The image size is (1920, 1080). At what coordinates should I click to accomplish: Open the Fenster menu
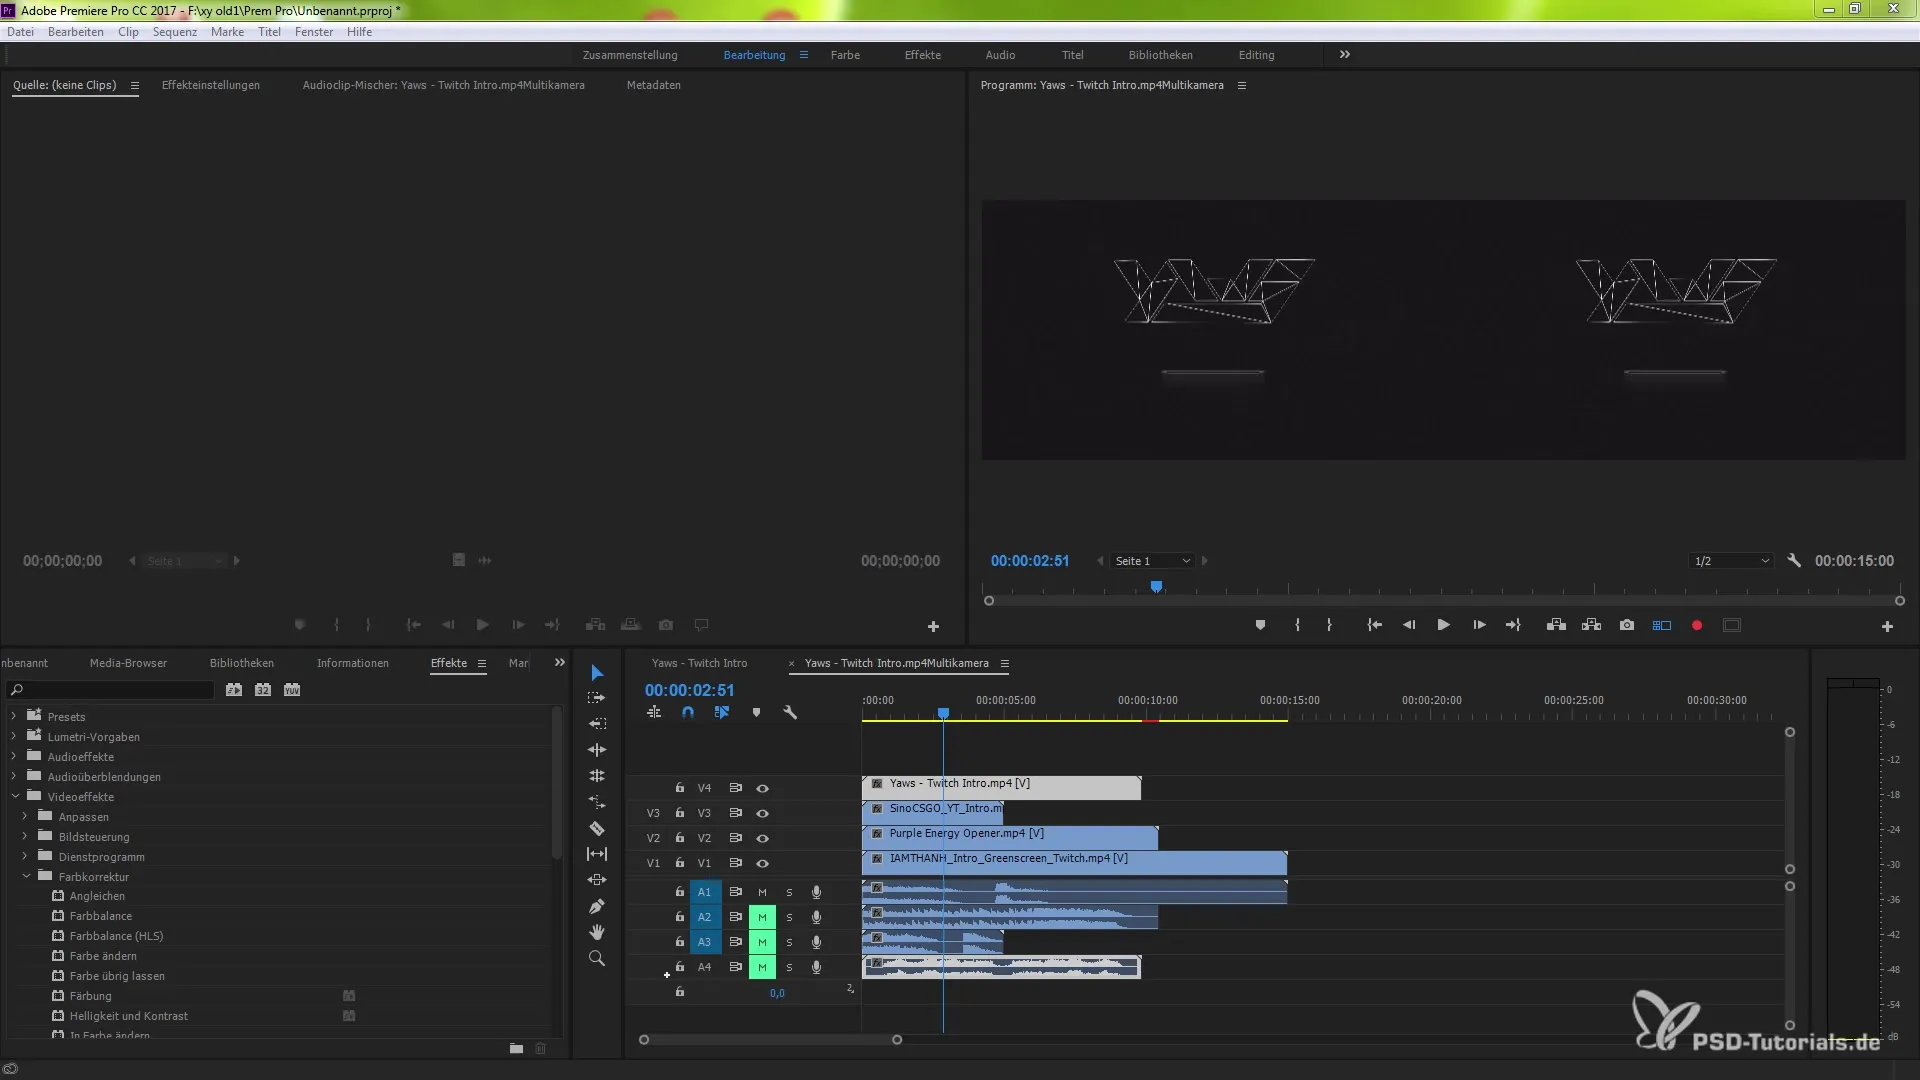tap(314, 32)
